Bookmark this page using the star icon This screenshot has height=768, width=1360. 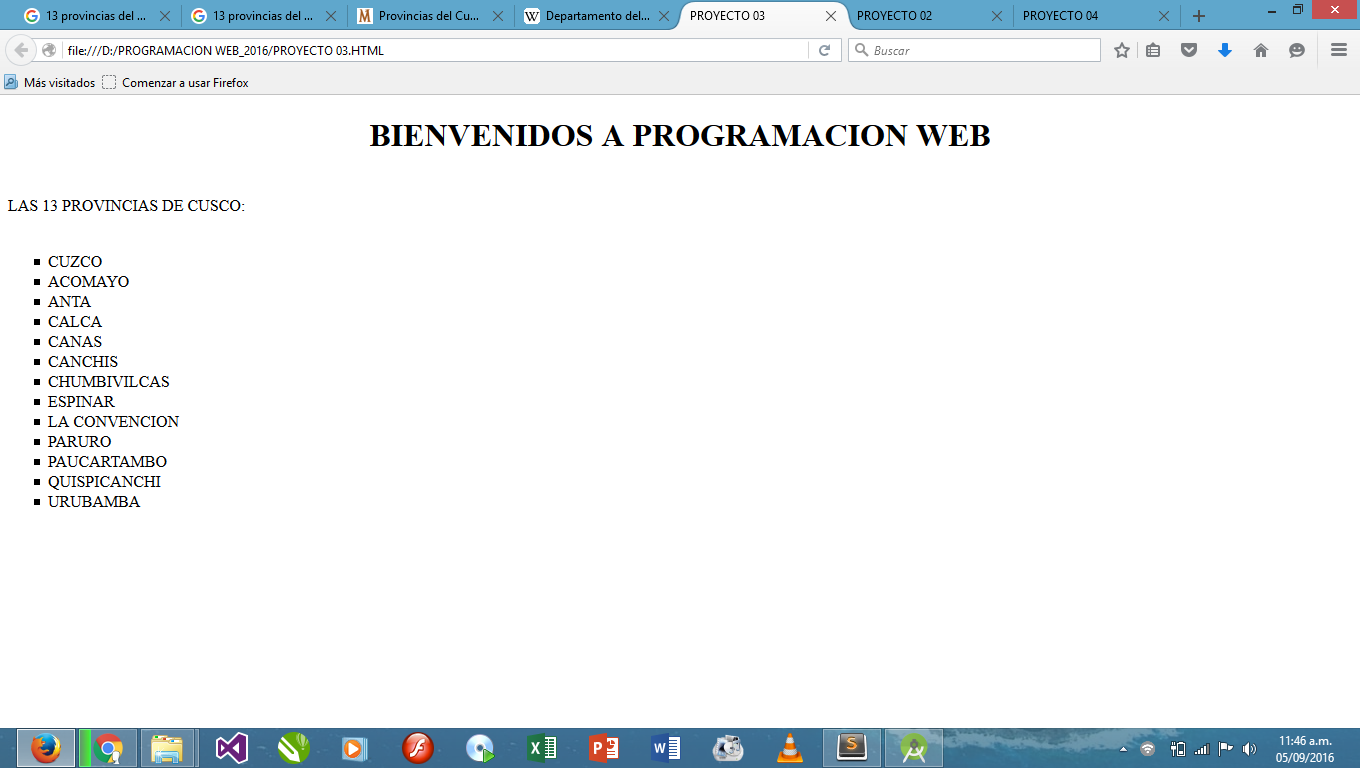[1120, 50]
